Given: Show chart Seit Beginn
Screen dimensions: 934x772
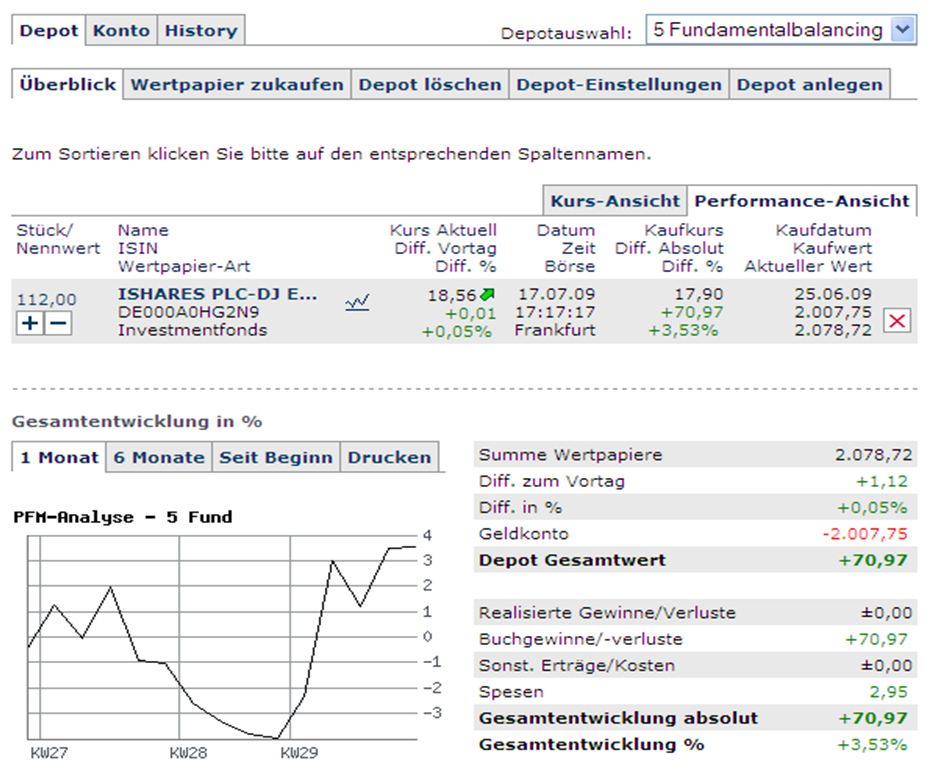Looking at the screenshot, I should click(276, 457).
